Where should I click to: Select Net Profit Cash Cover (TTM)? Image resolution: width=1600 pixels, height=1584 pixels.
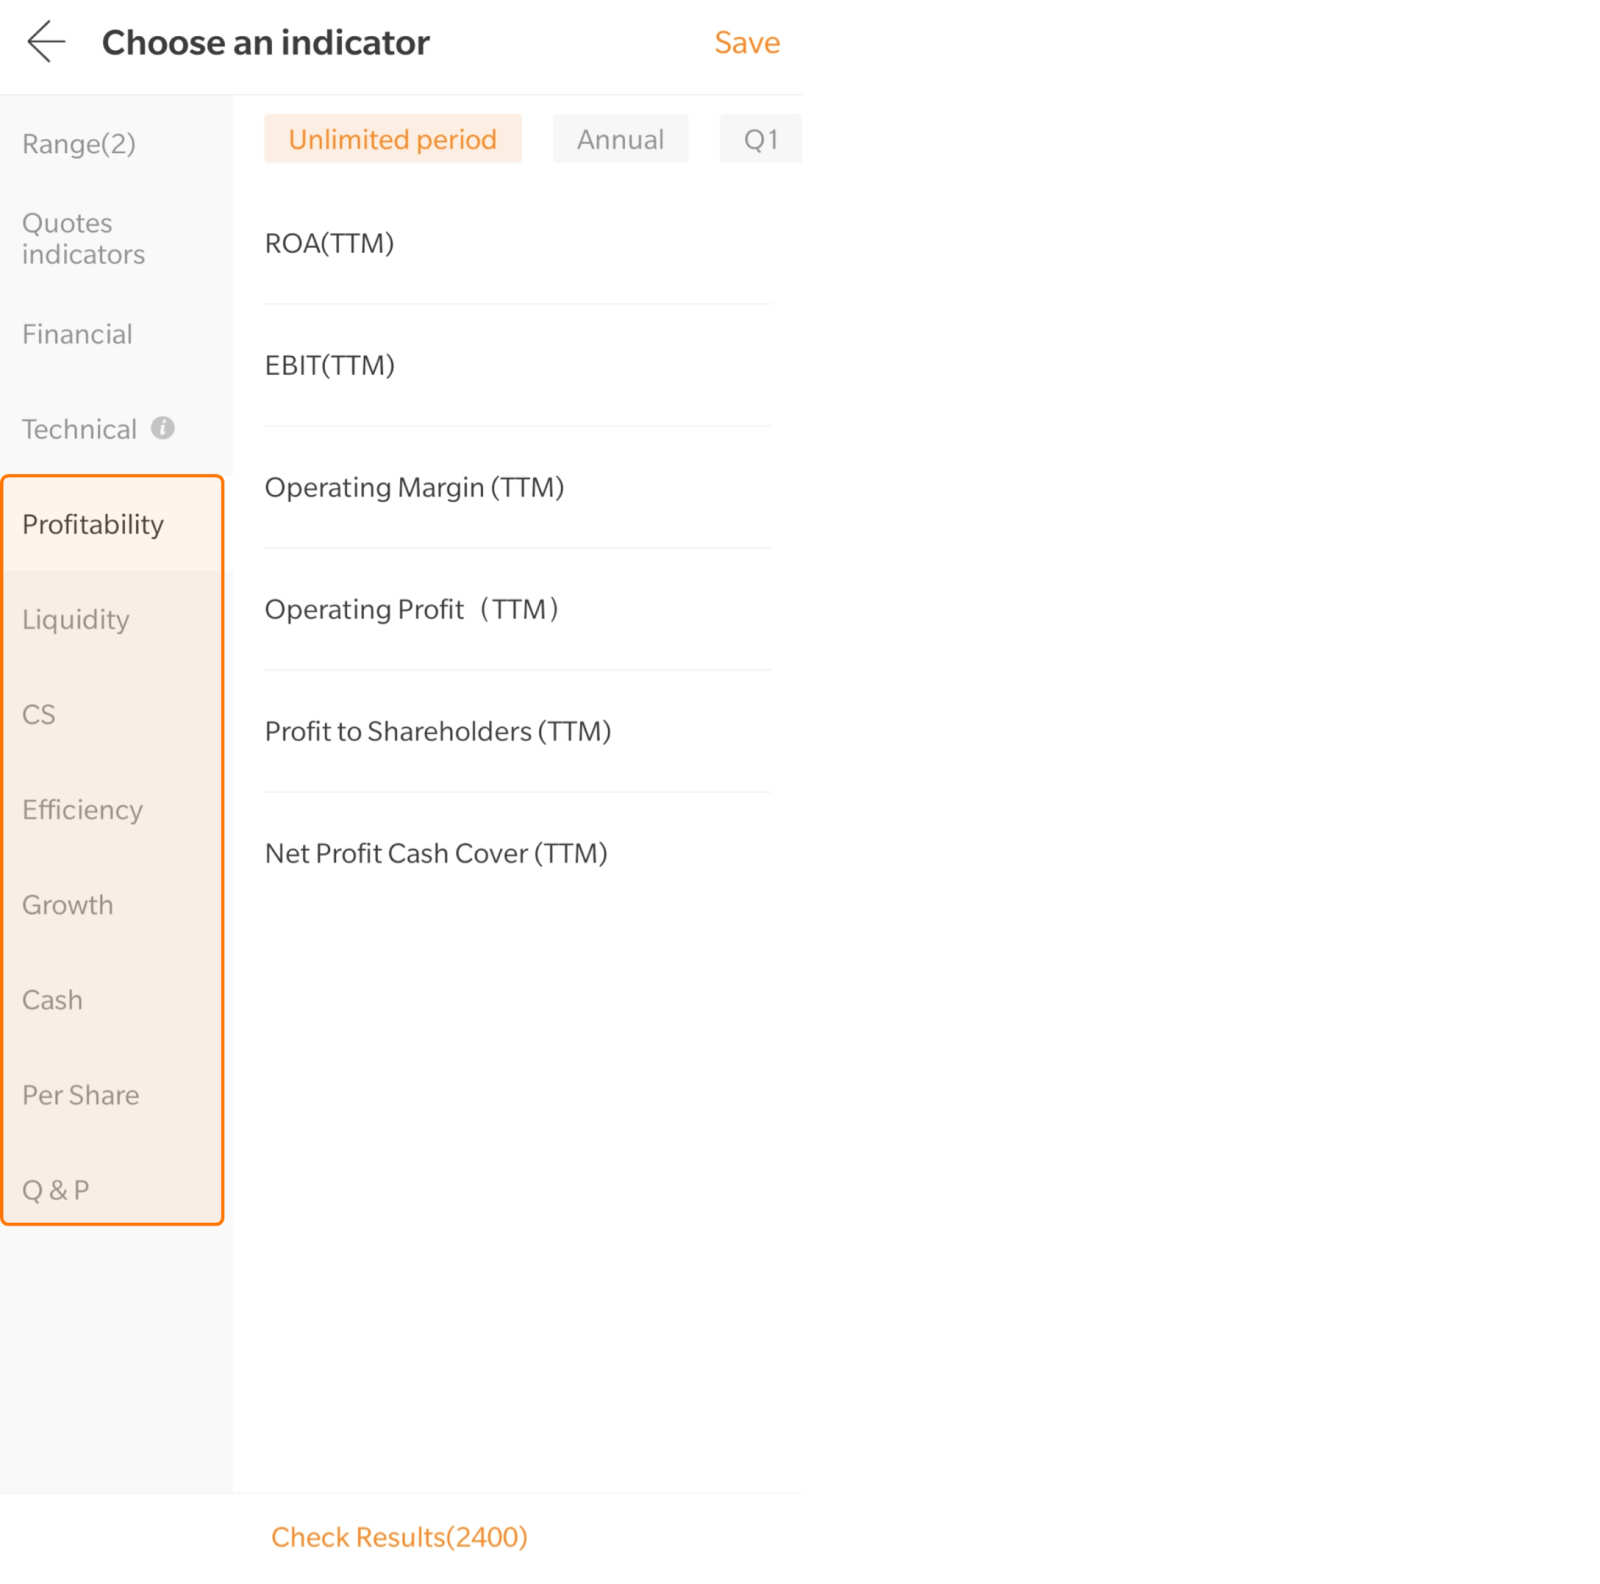(436, 853)
